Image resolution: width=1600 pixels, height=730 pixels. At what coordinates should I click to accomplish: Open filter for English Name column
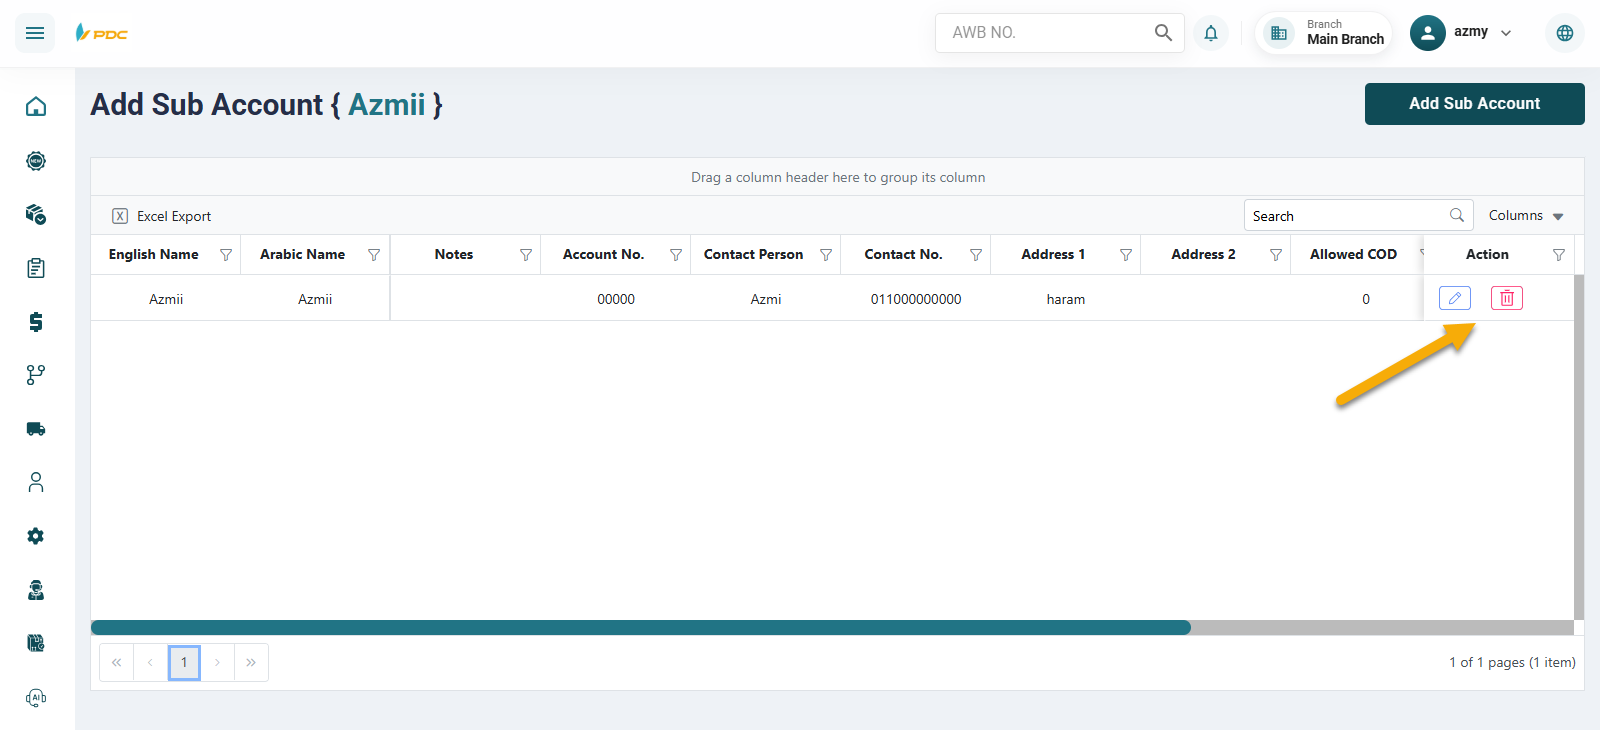tap(226, 255)
